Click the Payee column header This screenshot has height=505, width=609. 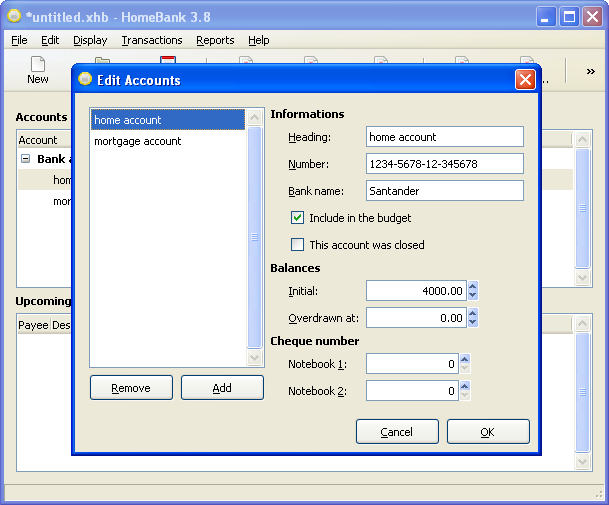[33, 325]
